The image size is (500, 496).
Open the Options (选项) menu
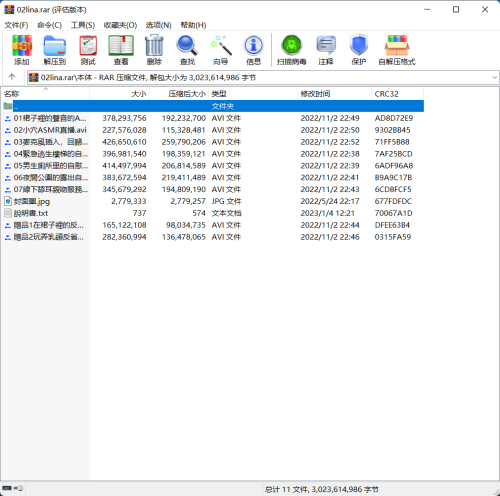(x=158, y=25)
